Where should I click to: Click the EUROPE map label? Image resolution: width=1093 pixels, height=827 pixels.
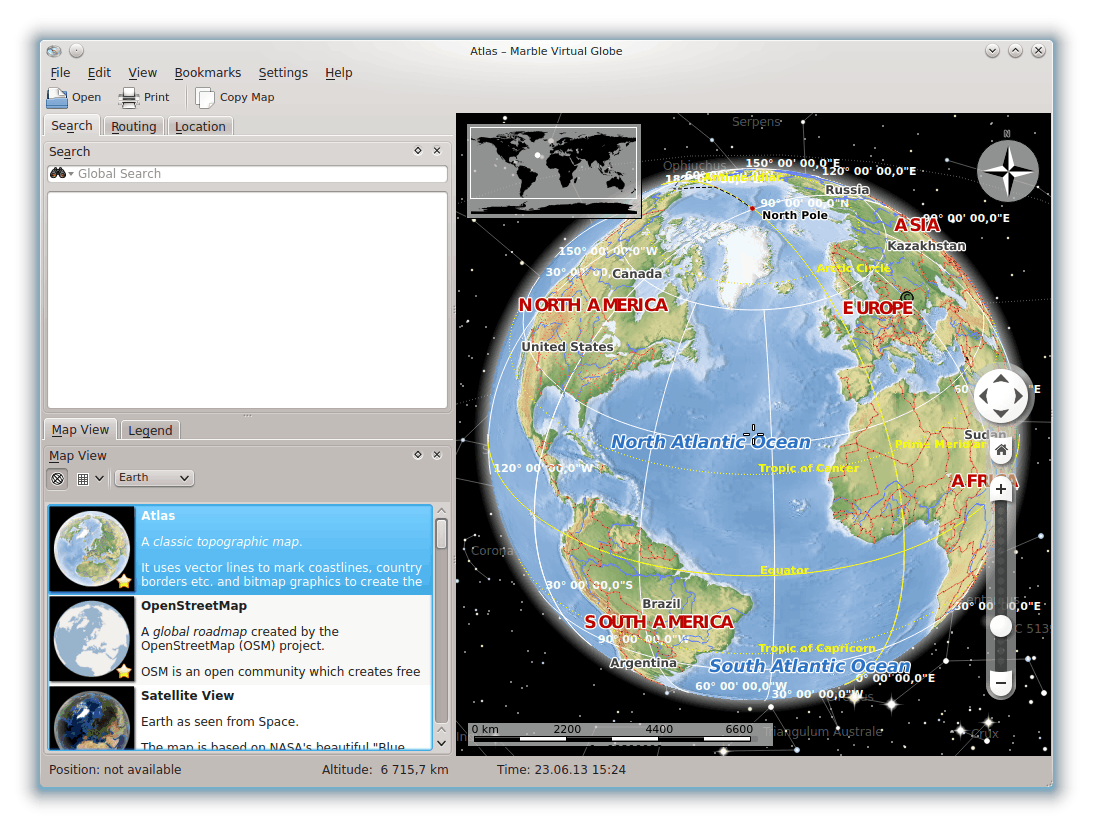click(x=878, y=308)
